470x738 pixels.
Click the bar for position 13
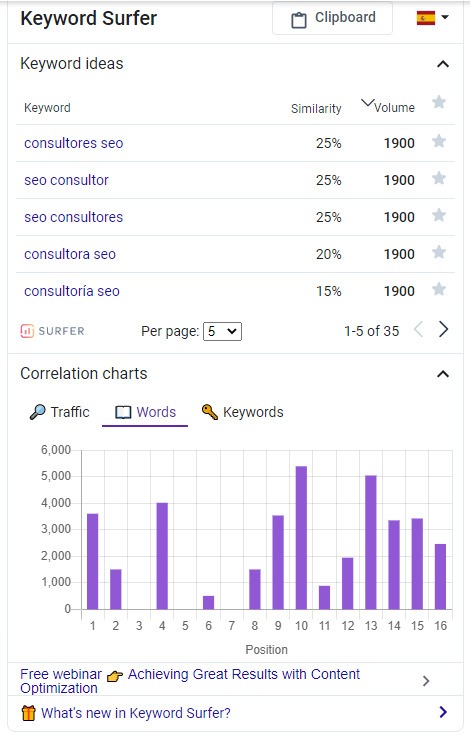[x=371, y=543]
